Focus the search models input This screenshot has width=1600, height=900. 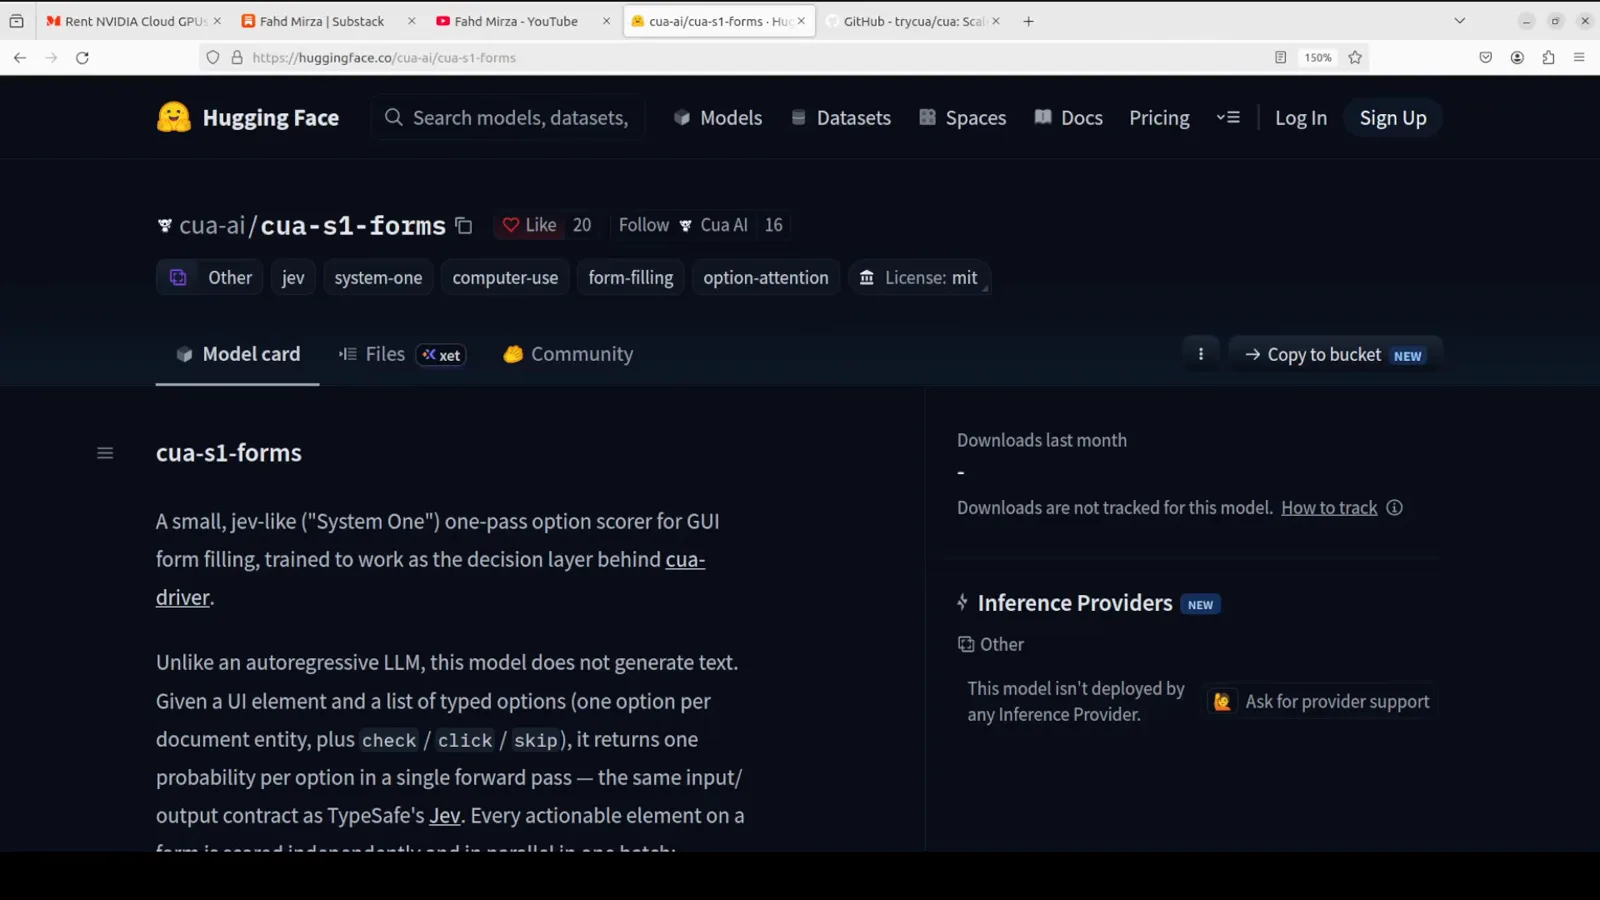[508, 118]
